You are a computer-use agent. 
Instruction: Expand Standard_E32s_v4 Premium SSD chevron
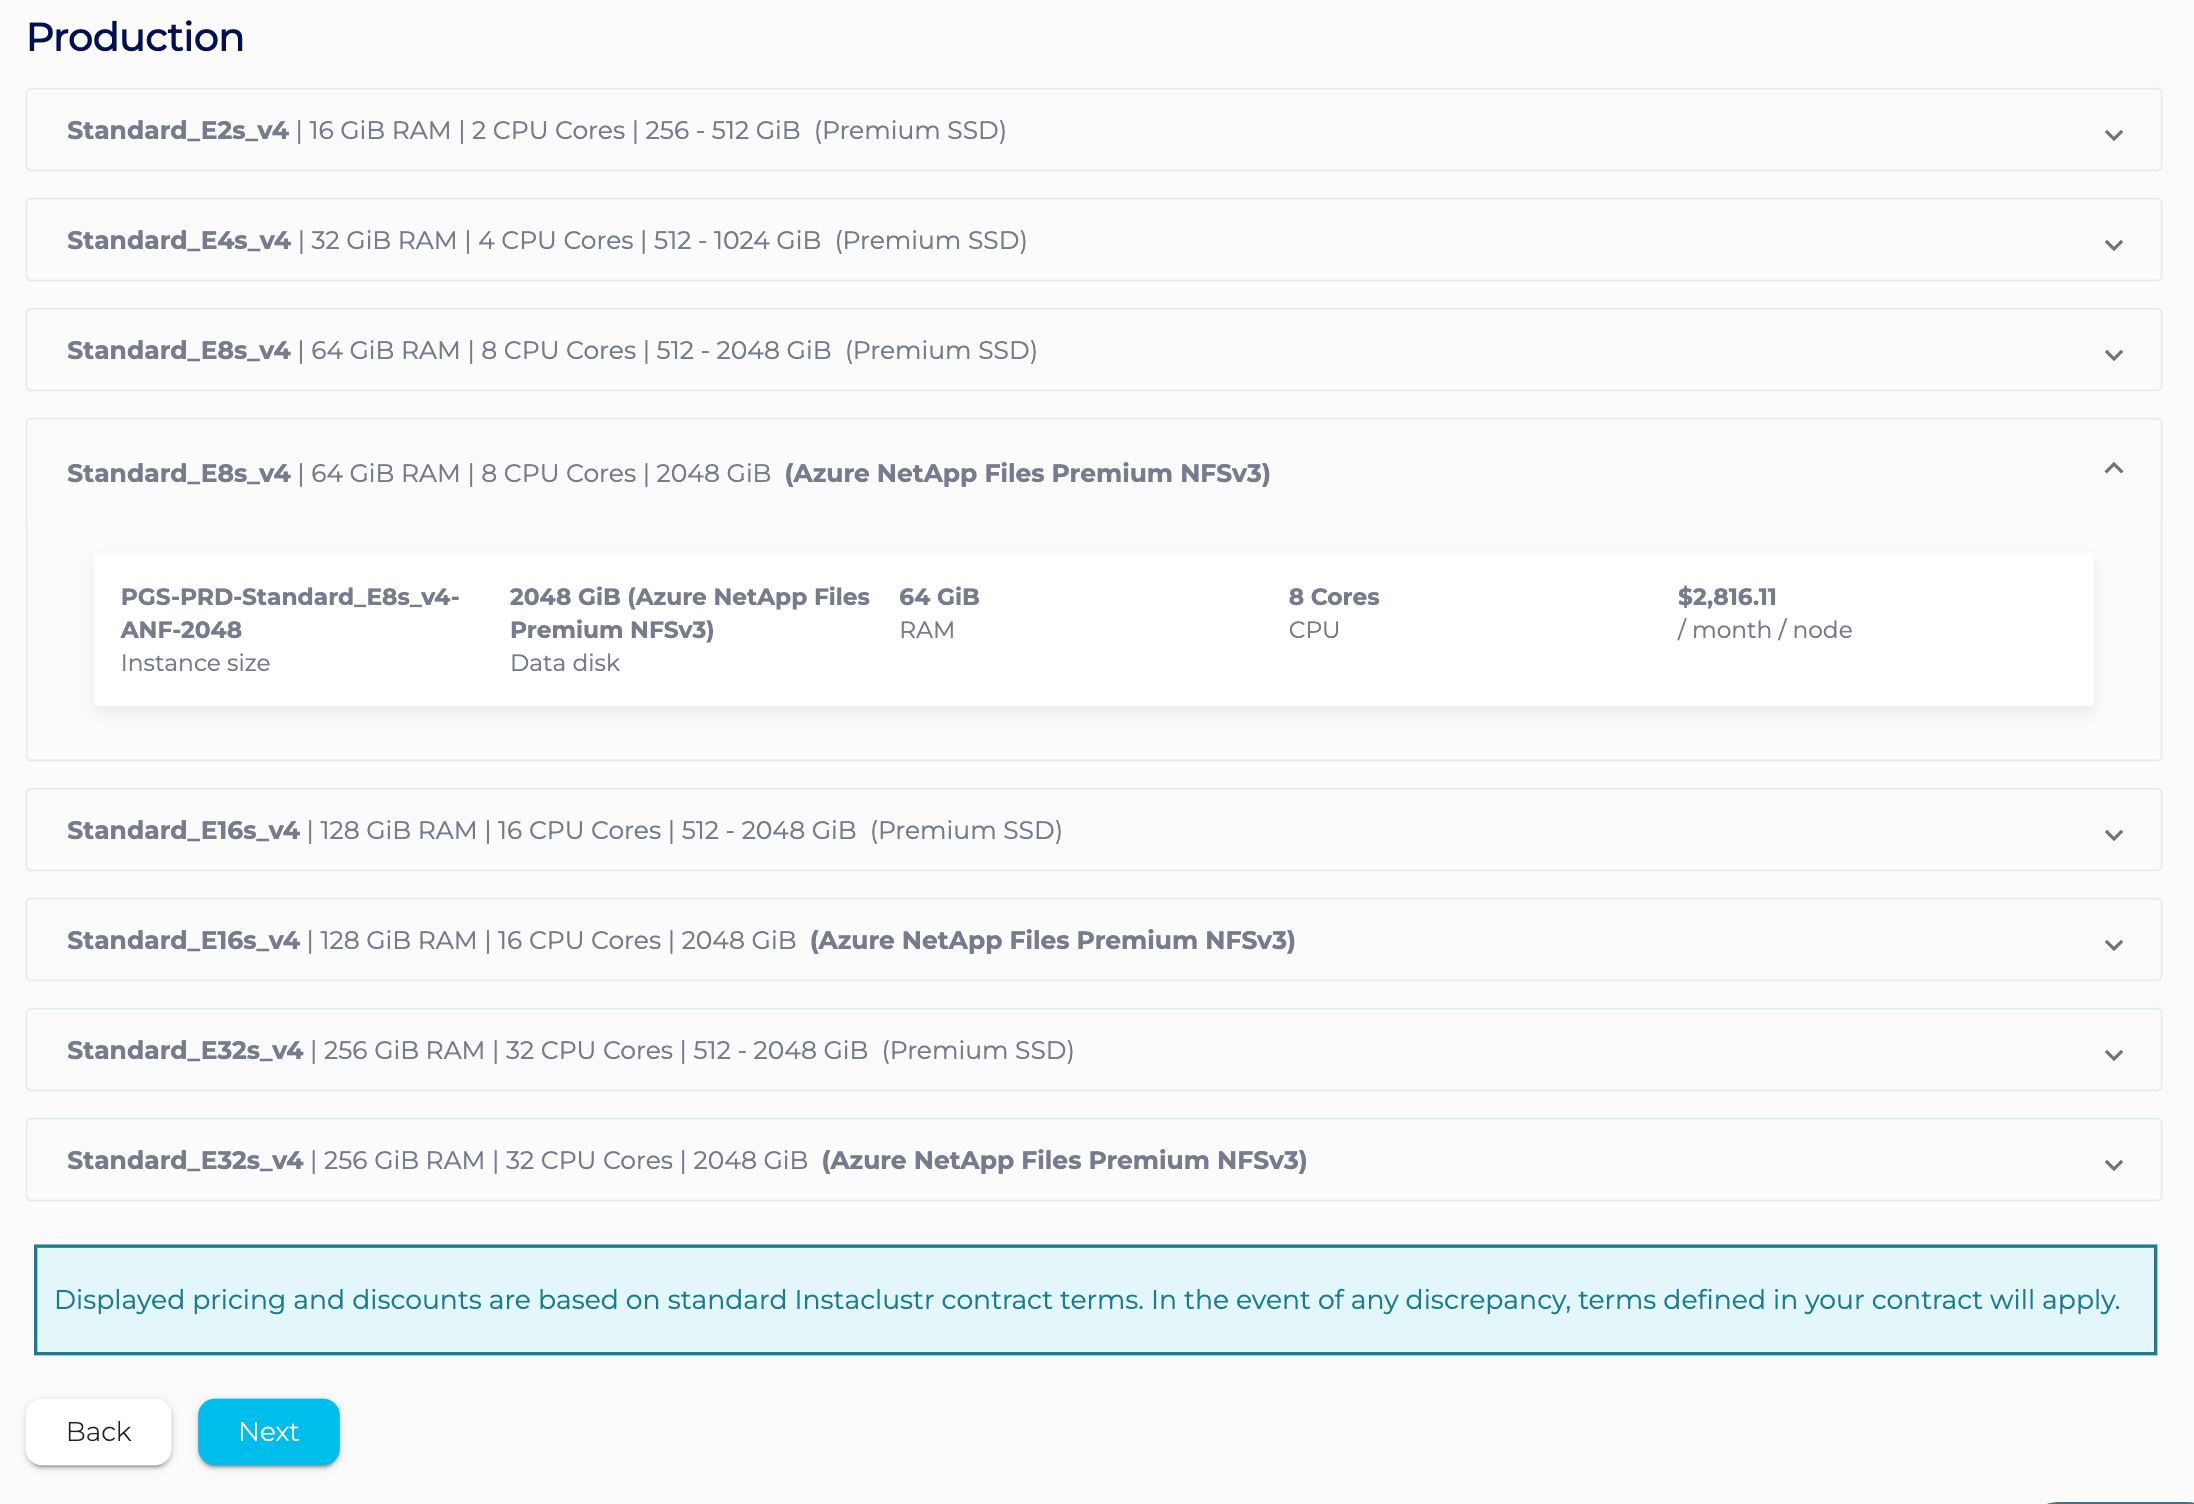point(2113,1054)
